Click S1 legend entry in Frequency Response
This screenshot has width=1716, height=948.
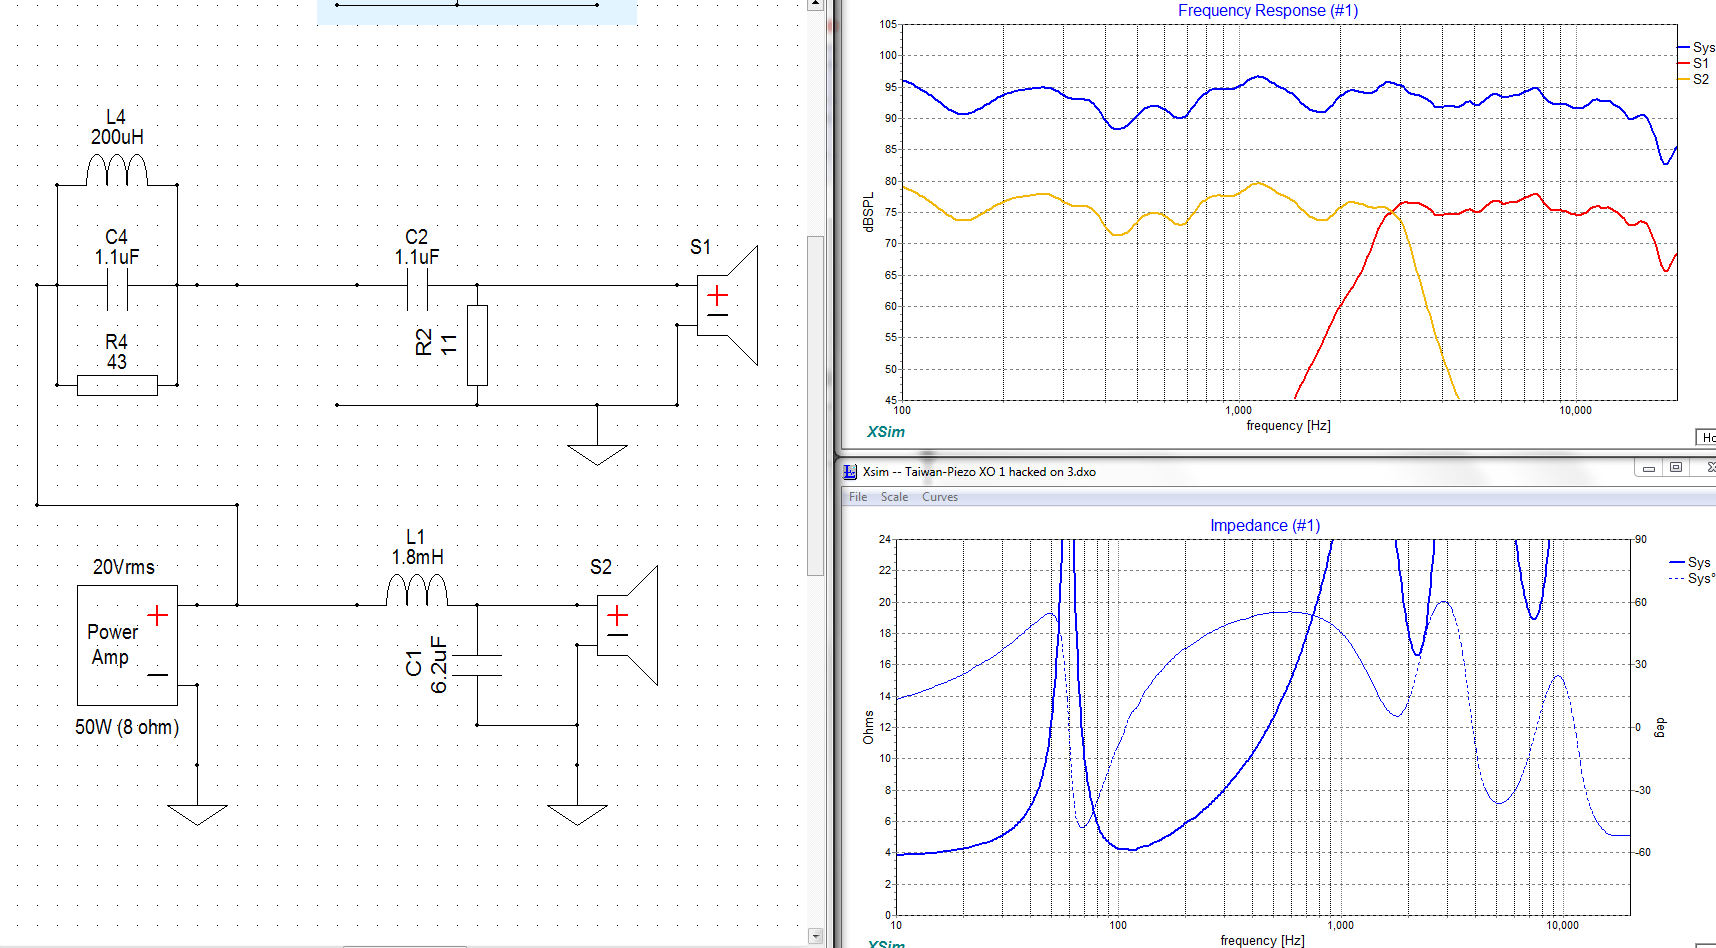[x=1693, y=63]
